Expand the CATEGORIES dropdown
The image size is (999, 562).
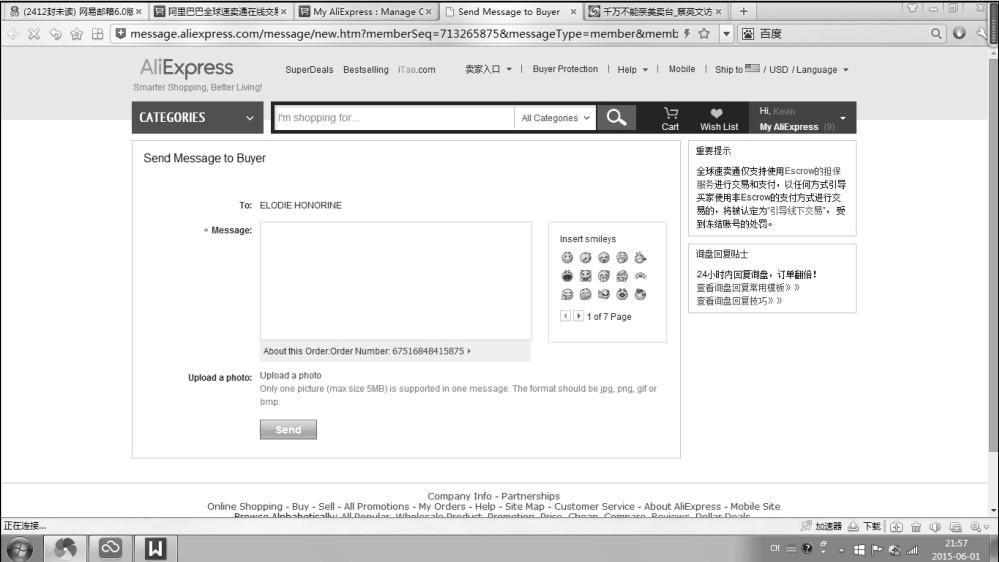click(x=198, y=117)
